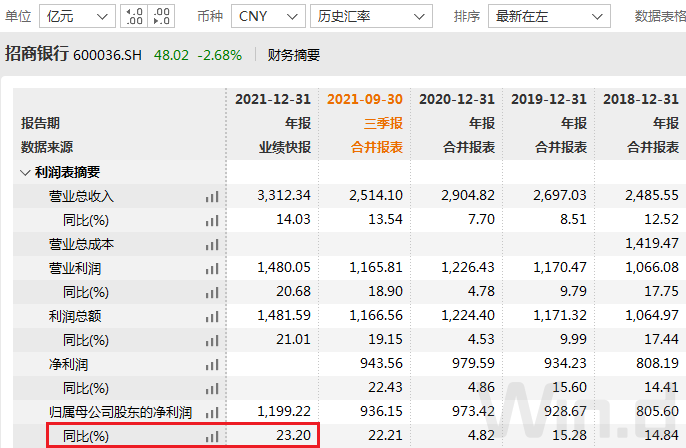686x448 pixels.
Task: Select the 2021-09-30 column header
Action: pos(365,99)
